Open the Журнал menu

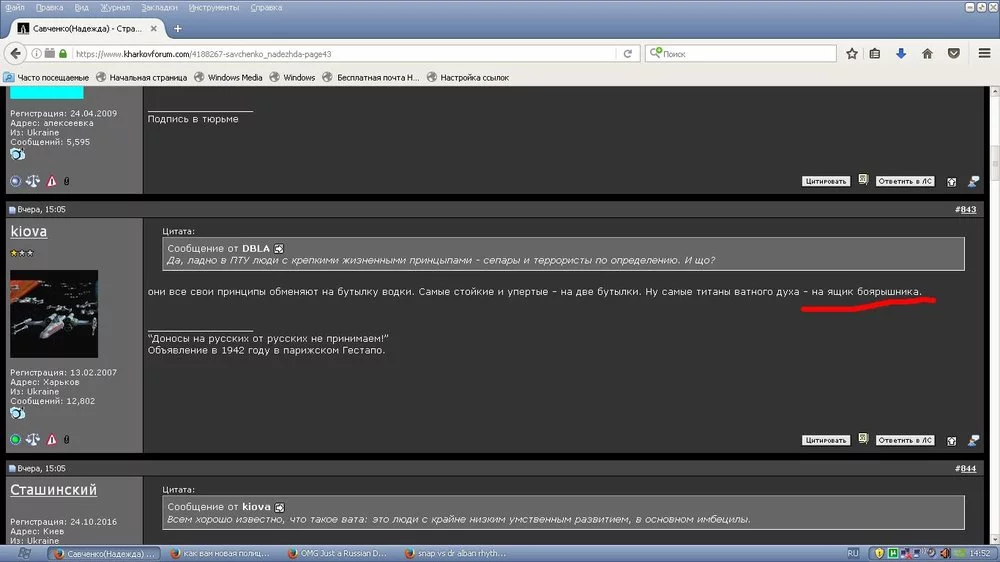(x=115, y=8)
